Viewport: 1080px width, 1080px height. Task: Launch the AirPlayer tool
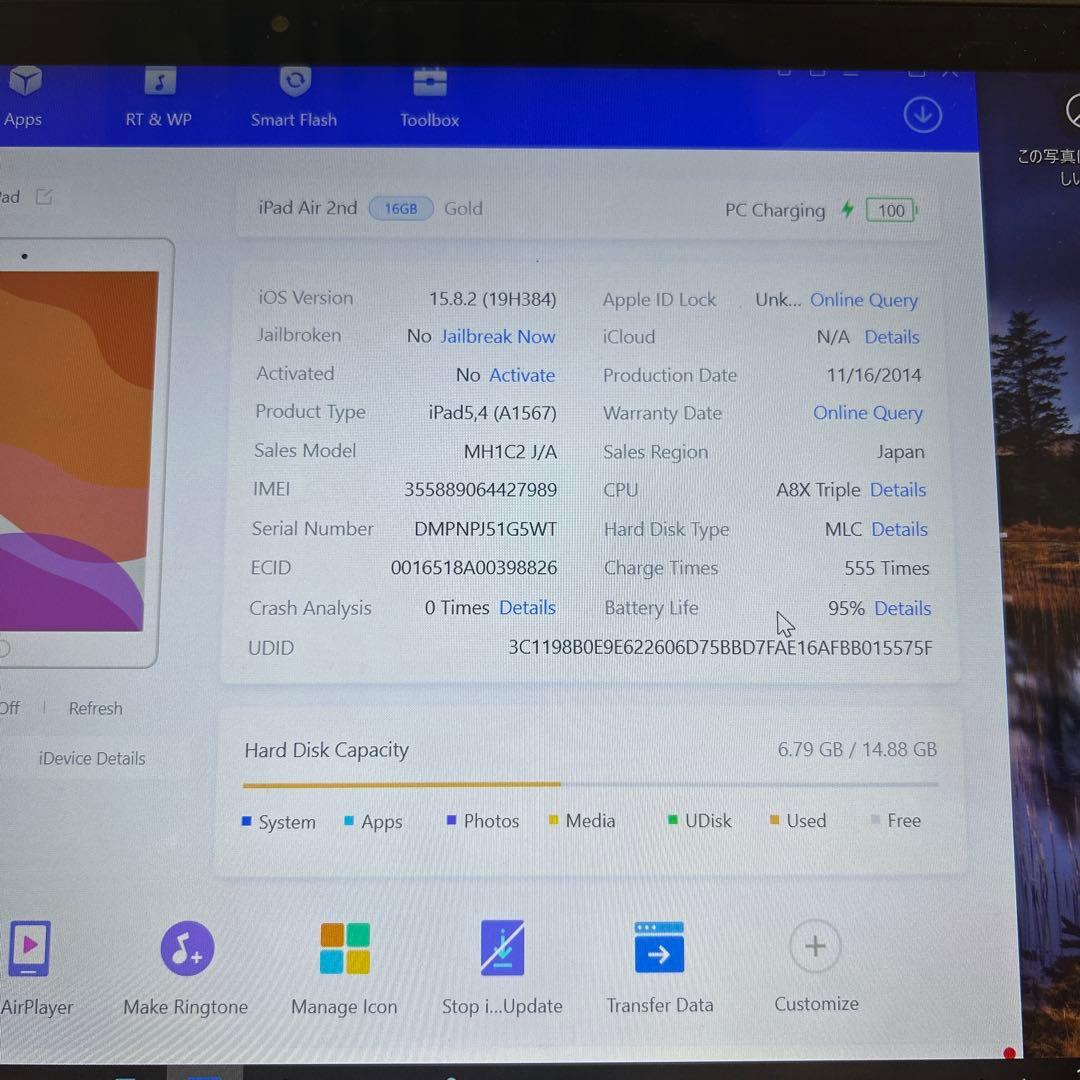(x=32, y=965)
